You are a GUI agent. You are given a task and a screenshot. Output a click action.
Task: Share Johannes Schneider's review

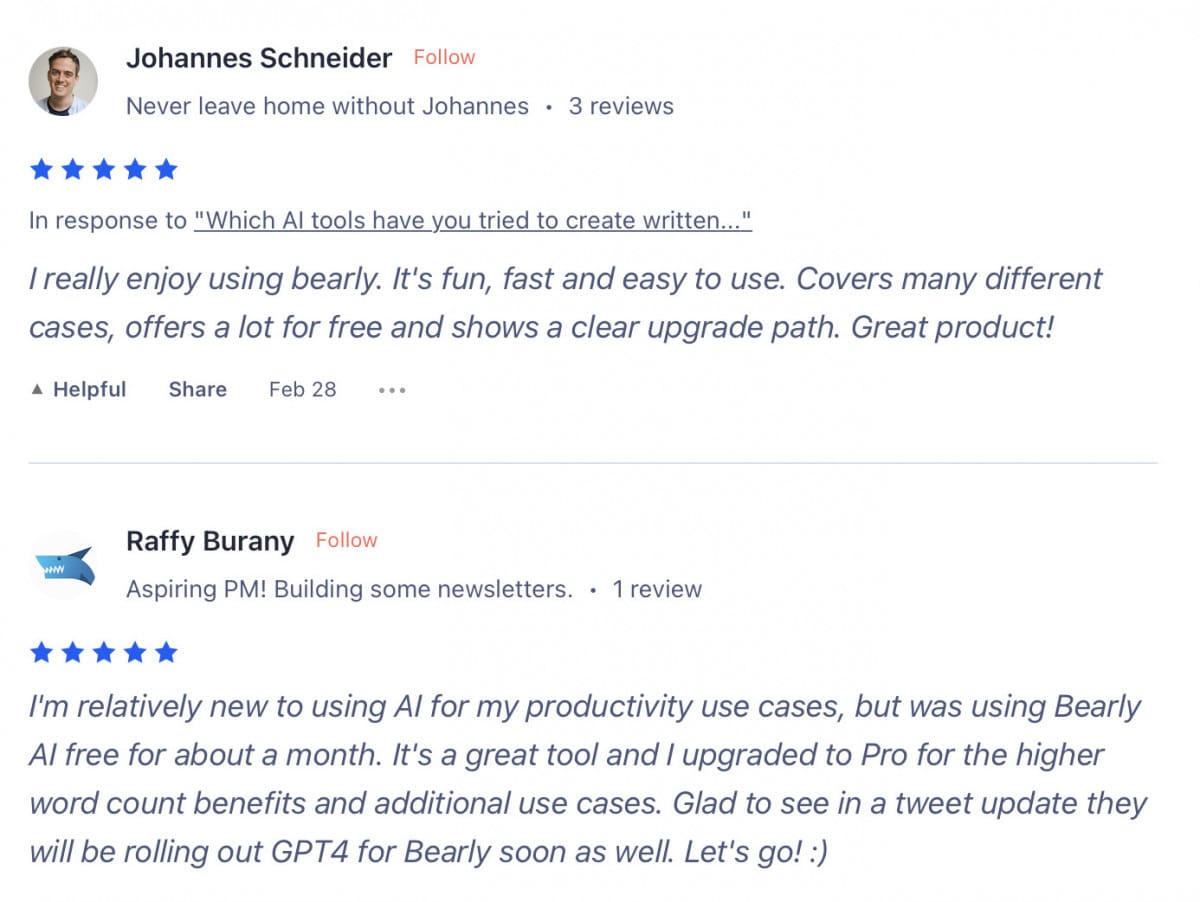197,389
